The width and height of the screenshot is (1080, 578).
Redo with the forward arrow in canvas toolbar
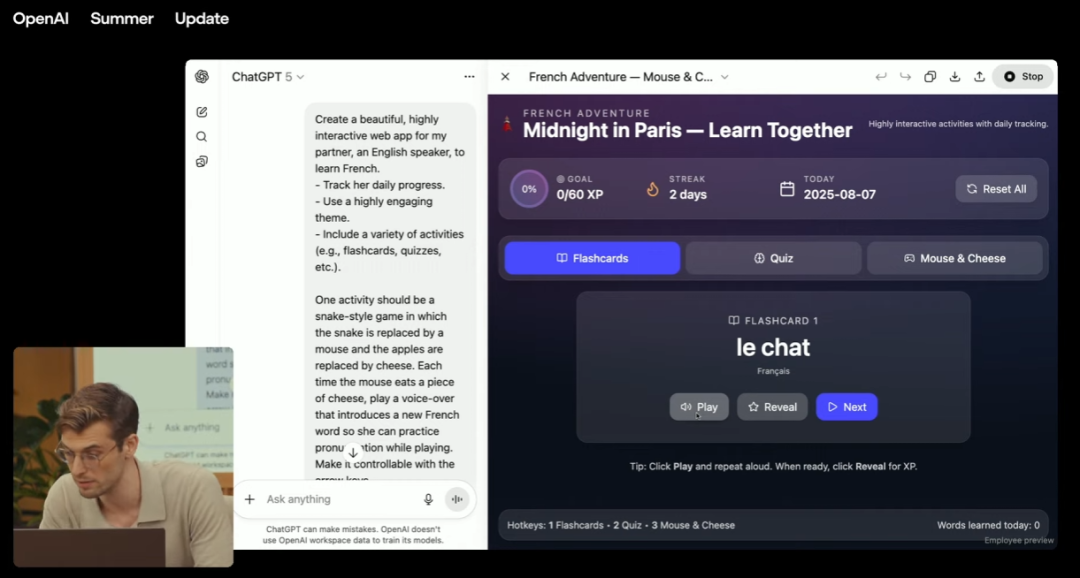[906, 76]
